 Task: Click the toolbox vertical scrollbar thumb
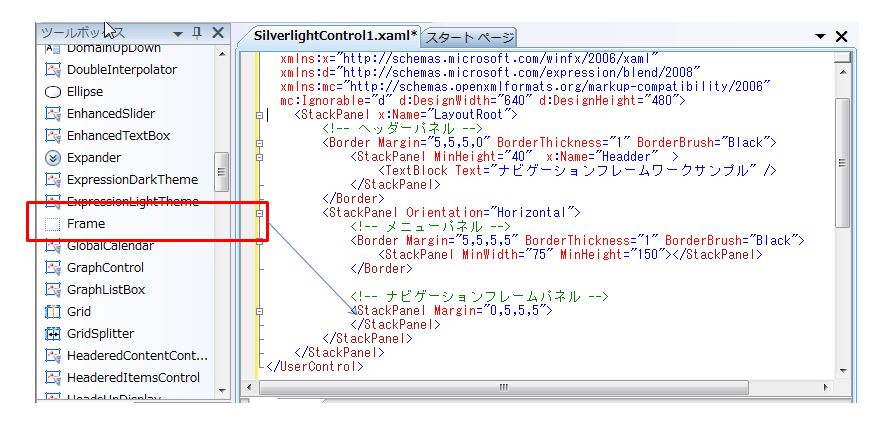[221, 172]
